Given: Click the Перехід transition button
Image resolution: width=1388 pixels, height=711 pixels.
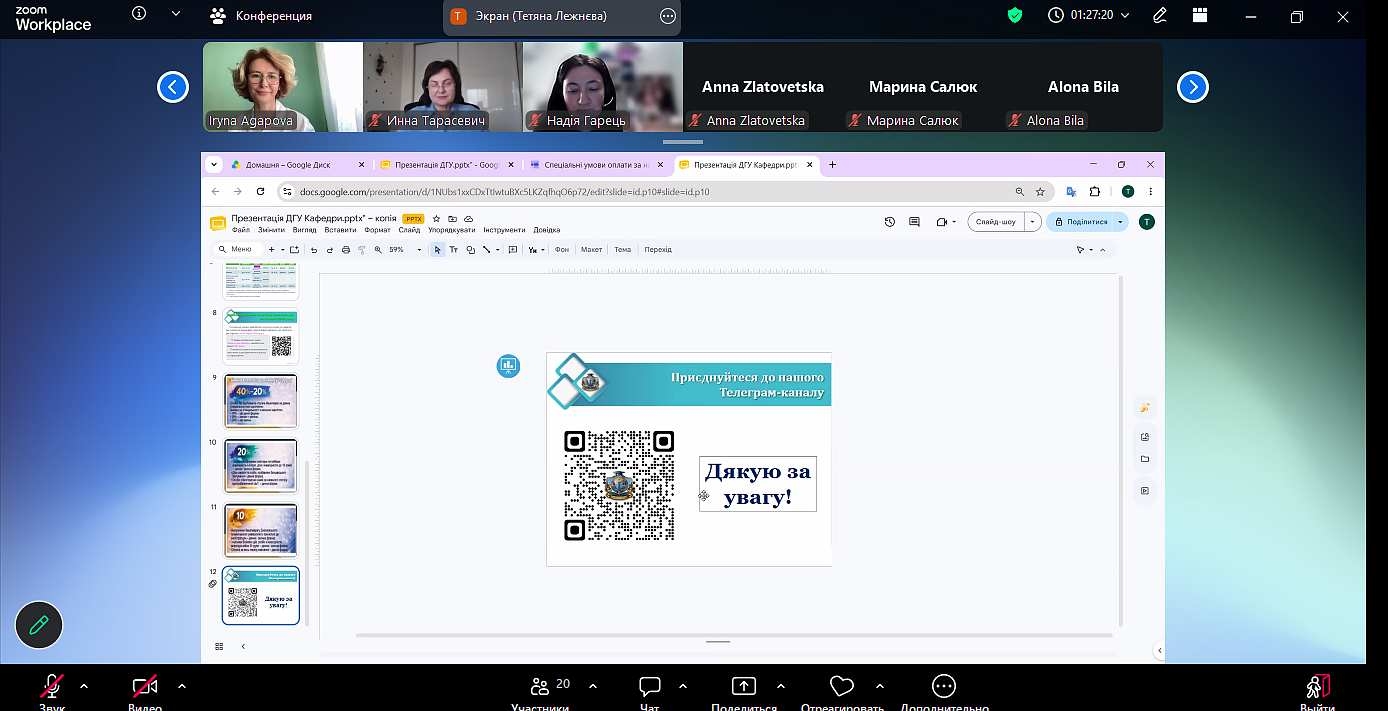Looking at the screenshot, I should tap(658, 250).
